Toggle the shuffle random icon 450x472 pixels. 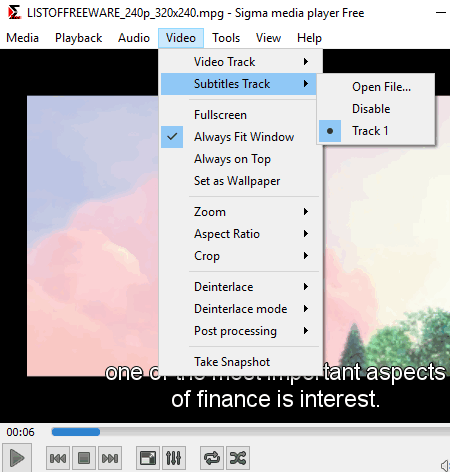tap(238, 458)
